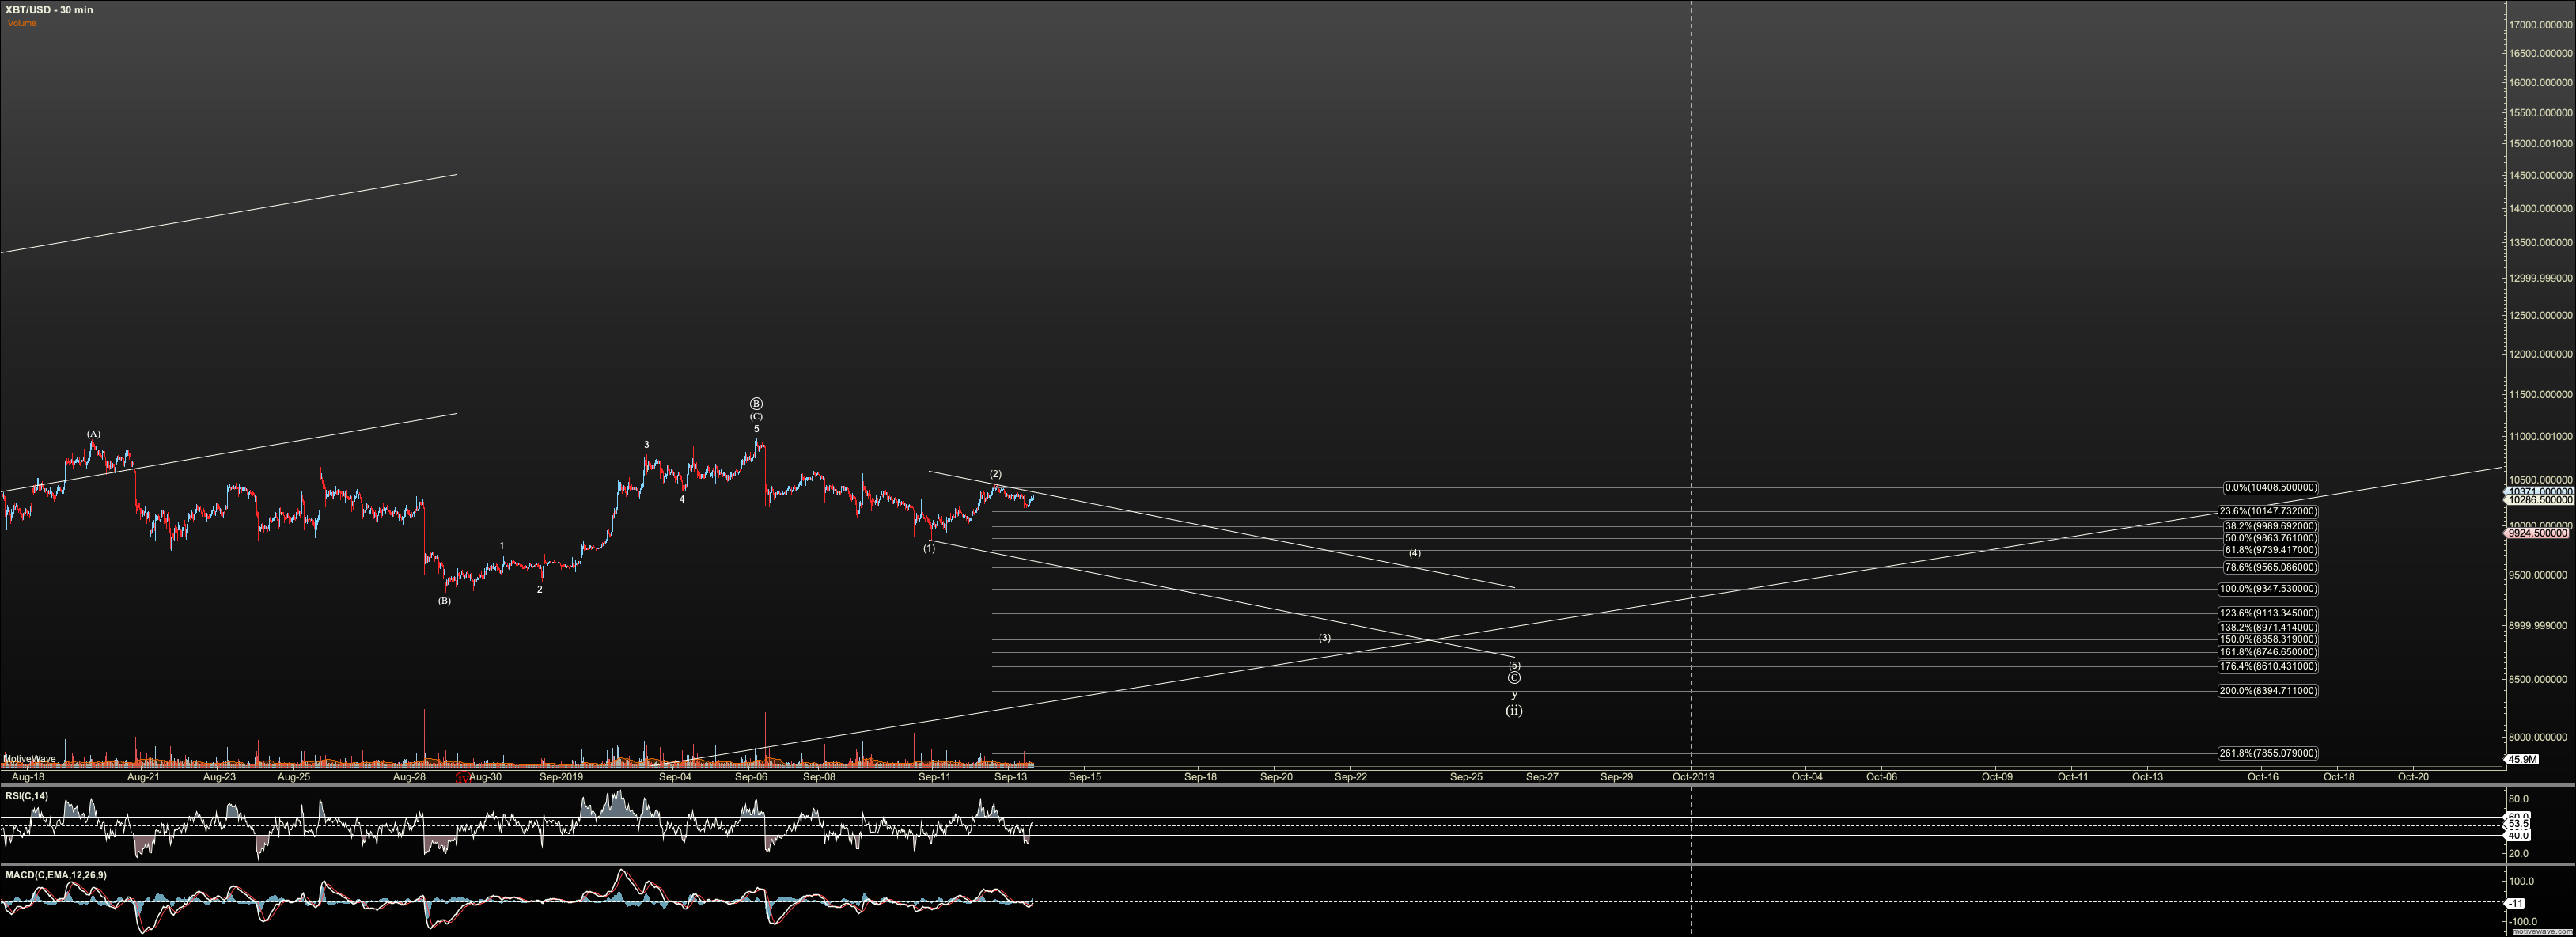Viewport: 2576px width, 937px height.
Task: Select the (3) wave label on projection
Action: coord(1324,638)
